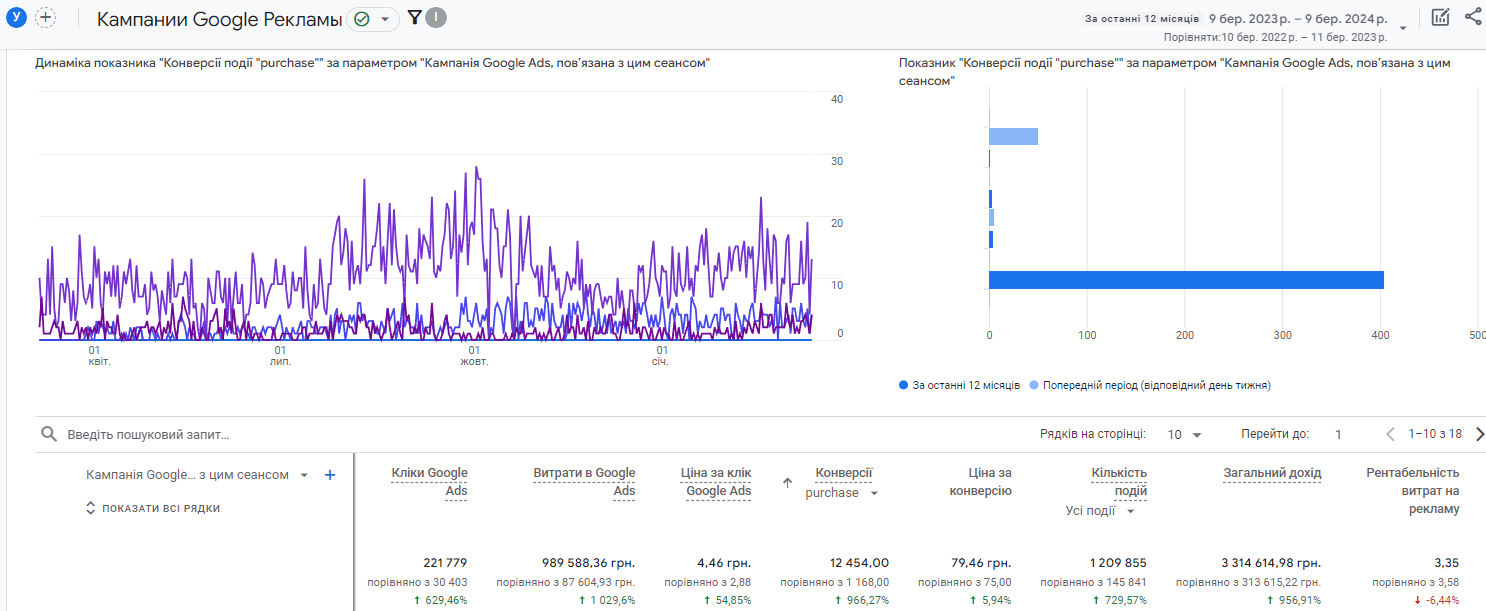Sort by 'Загальний дохід' column
Screen dimensions: 1486x611
coord(1272,473)
